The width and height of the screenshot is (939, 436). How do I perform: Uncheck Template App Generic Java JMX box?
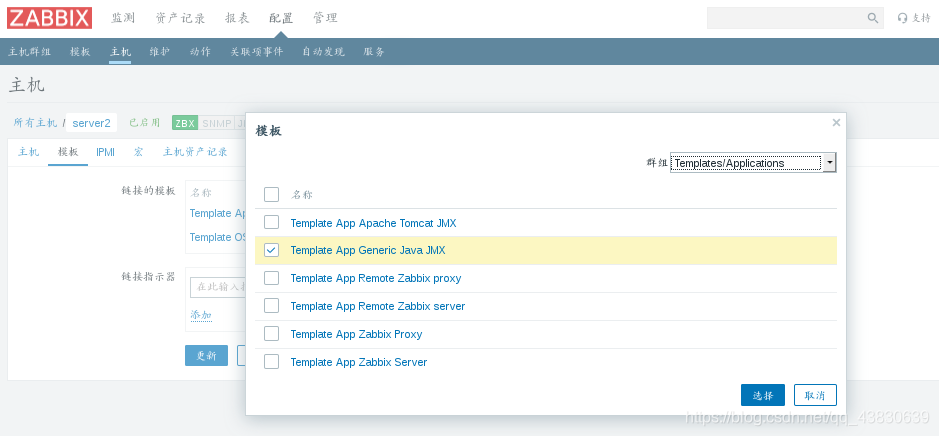click(271, 250)
